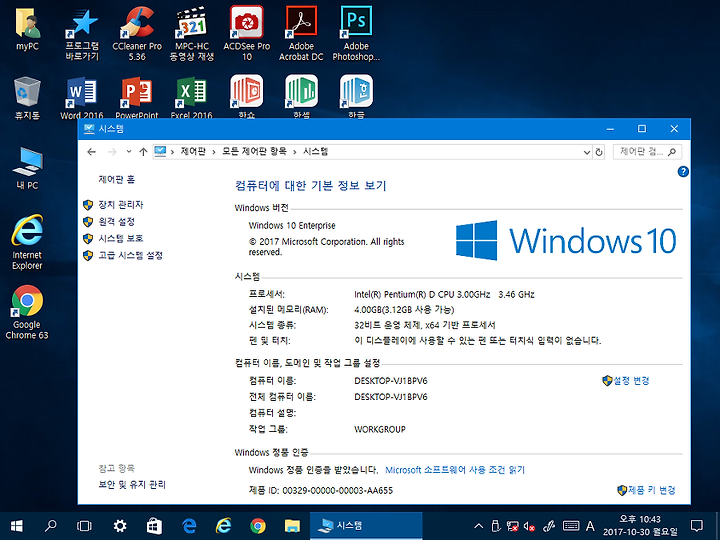Open Settings gear on the taskbar
This screenshot has width=720, height=540.
(x=120, y=526)
